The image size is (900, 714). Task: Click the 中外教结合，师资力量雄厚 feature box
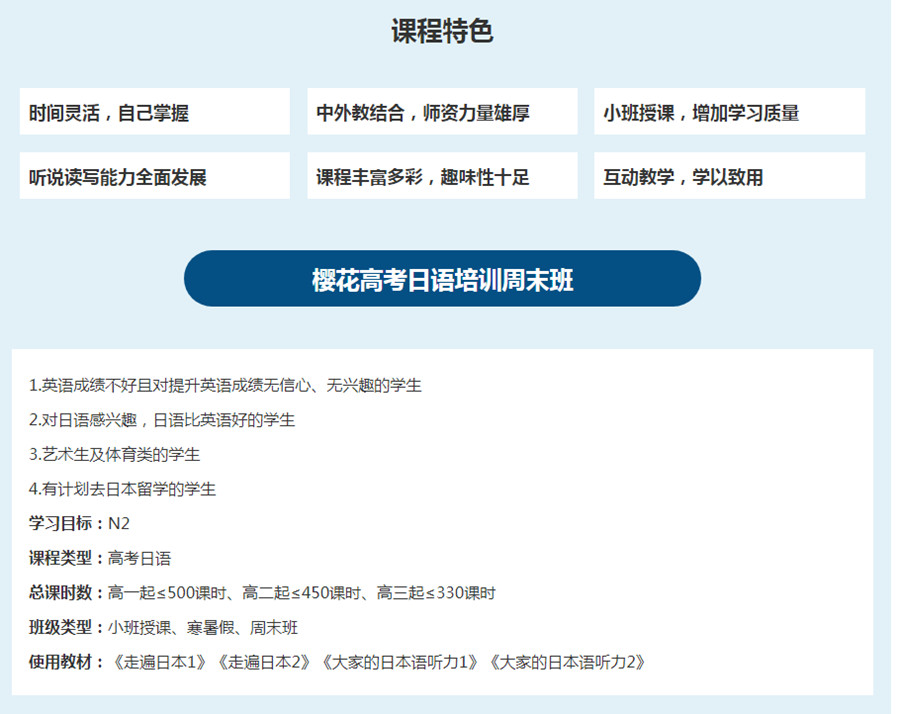[x=441, y=112]
